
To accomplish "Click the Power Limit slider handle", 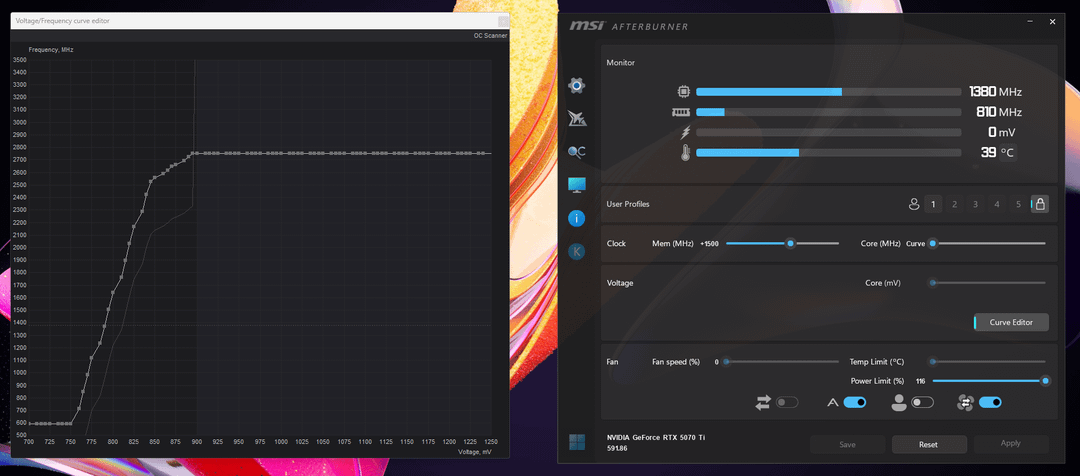I will 1045,380.
